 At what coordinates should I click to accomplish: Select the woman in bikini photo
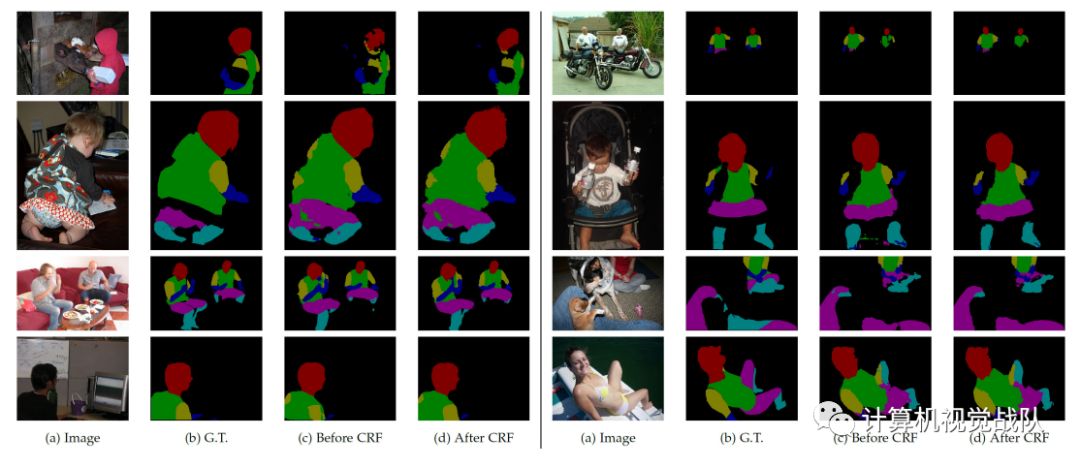click(x=608, y=378)
